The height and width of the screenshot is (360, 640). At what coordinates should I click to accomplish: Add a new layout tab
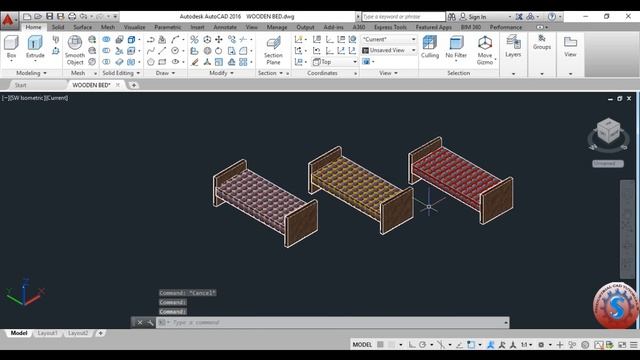click(x=100, y=333)
